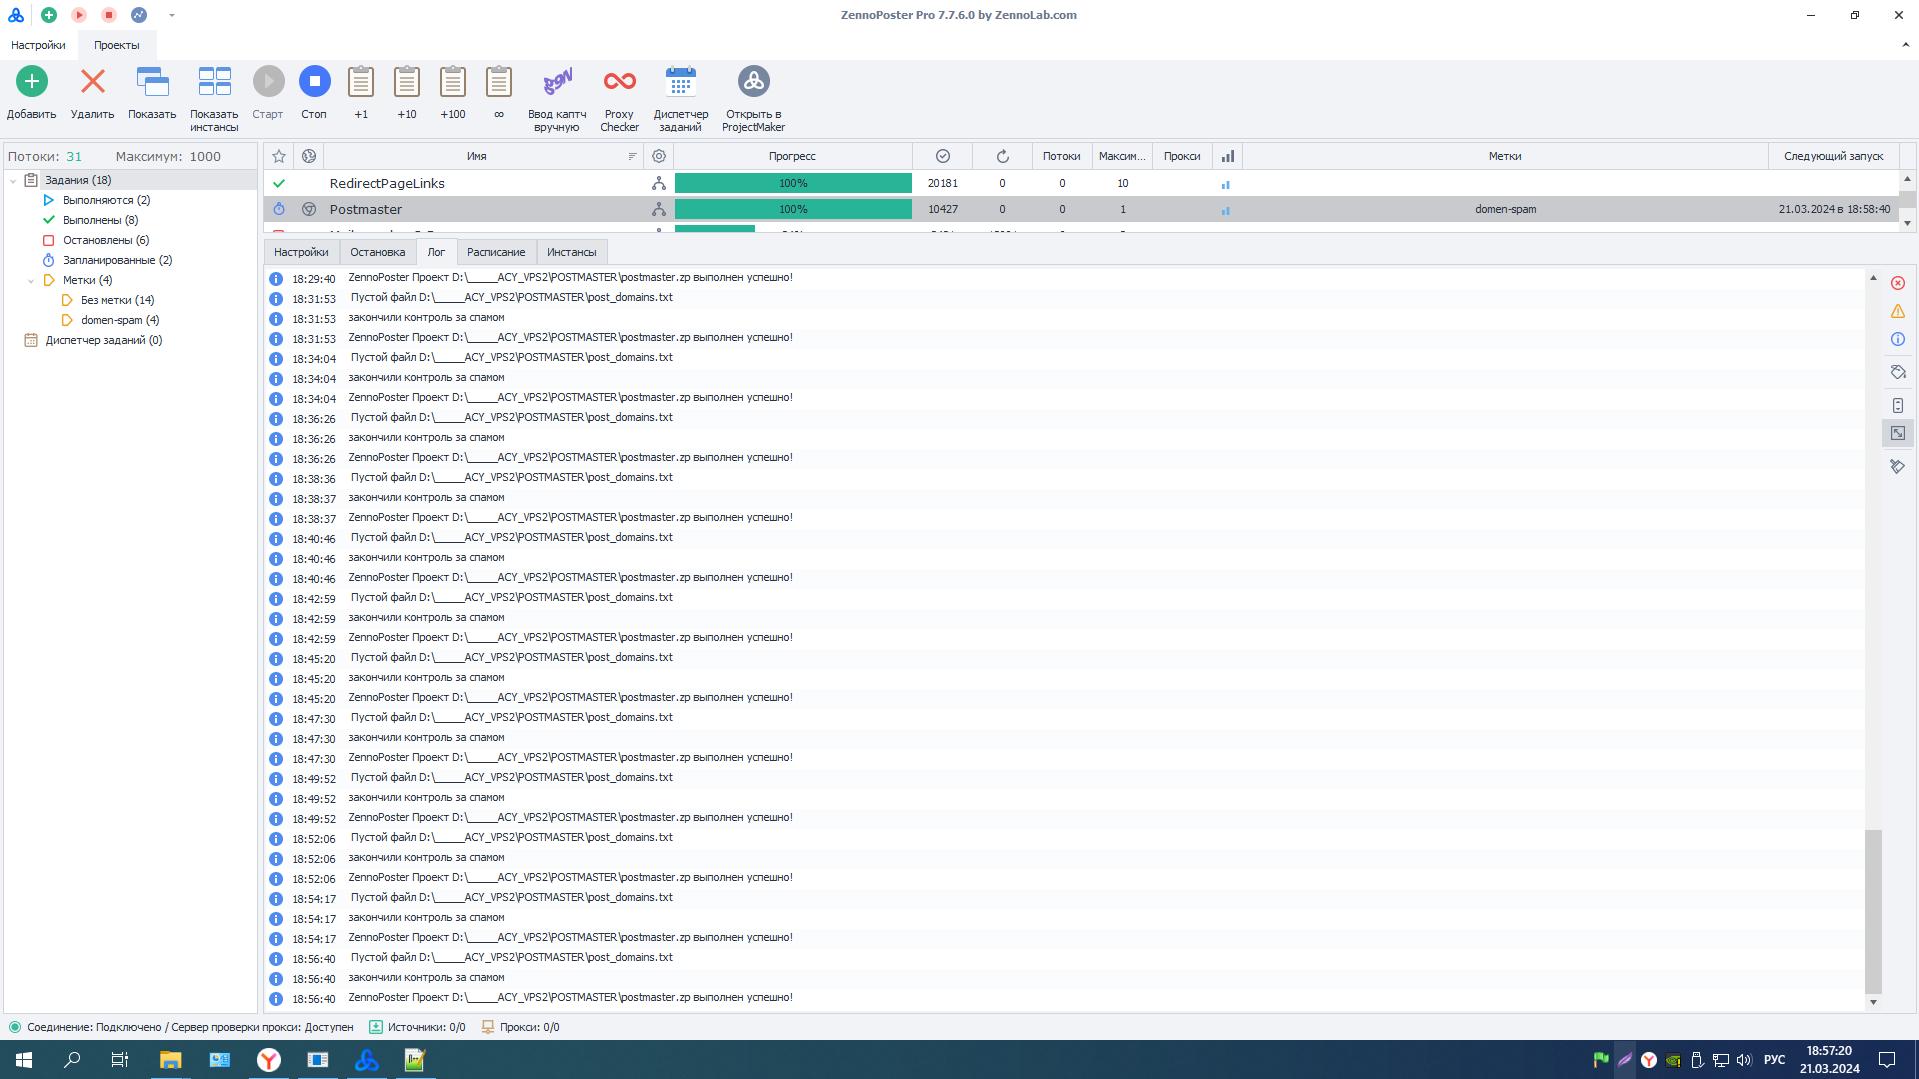This screenshot has height=1079, width=1919.
Task: Click the network icon in Postmaster row
Action: click(659, 209)
